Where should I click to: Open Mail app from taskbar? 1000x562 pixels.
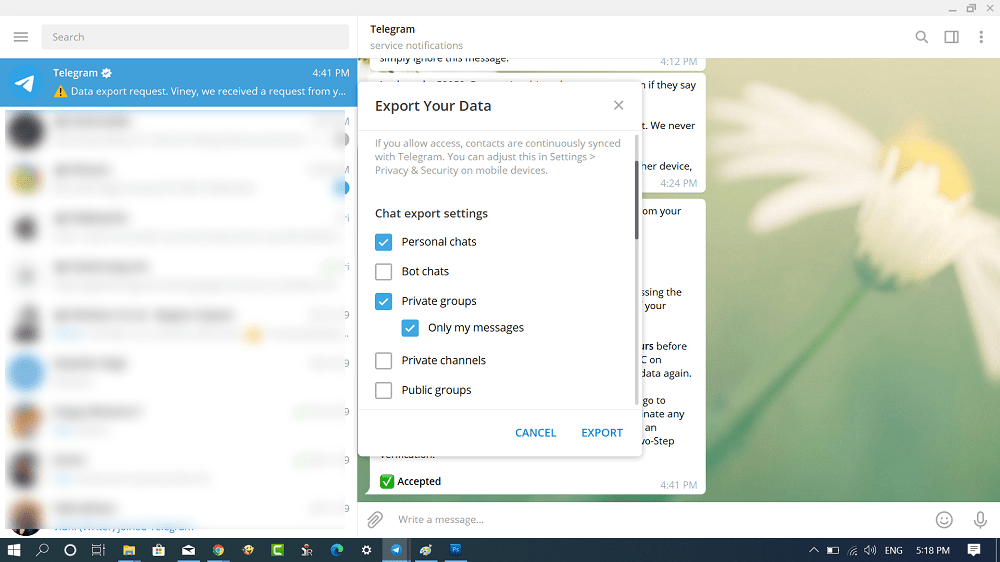click(x=189, y=550)
